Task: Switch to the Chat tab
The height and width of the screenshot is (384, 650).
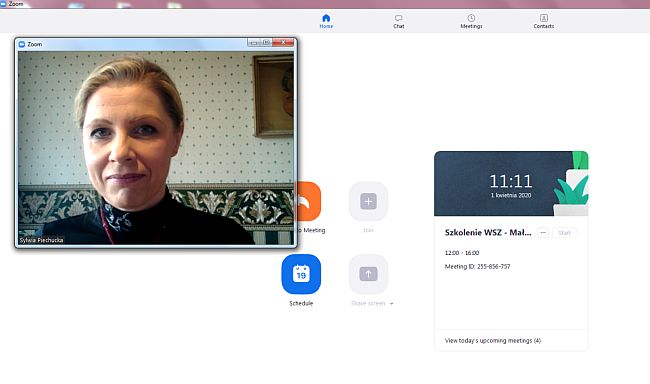Action: tap(398, 21)
